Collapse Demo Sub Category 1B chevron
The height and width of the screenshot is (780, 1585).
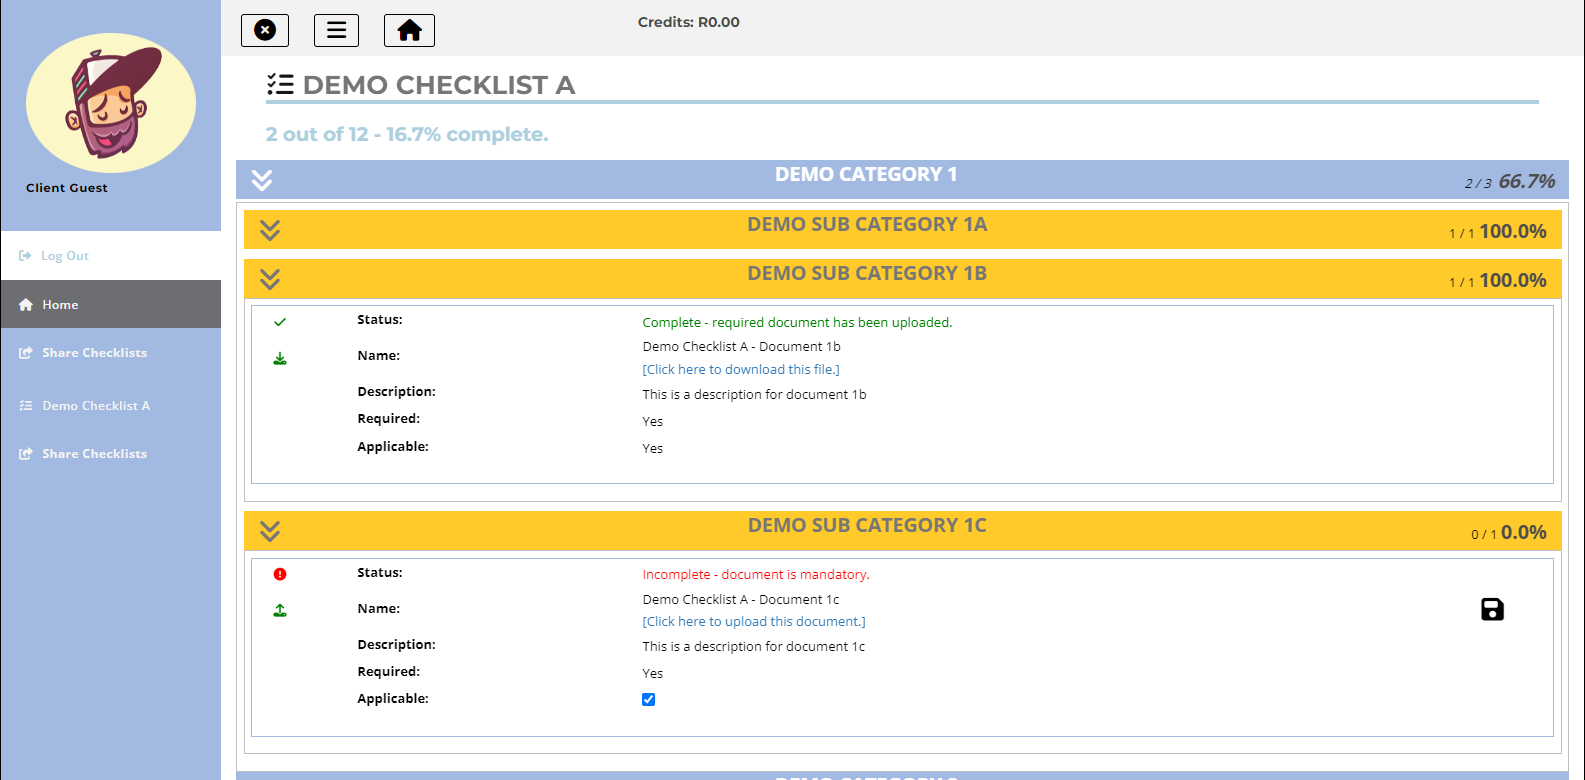coord(270,279)
